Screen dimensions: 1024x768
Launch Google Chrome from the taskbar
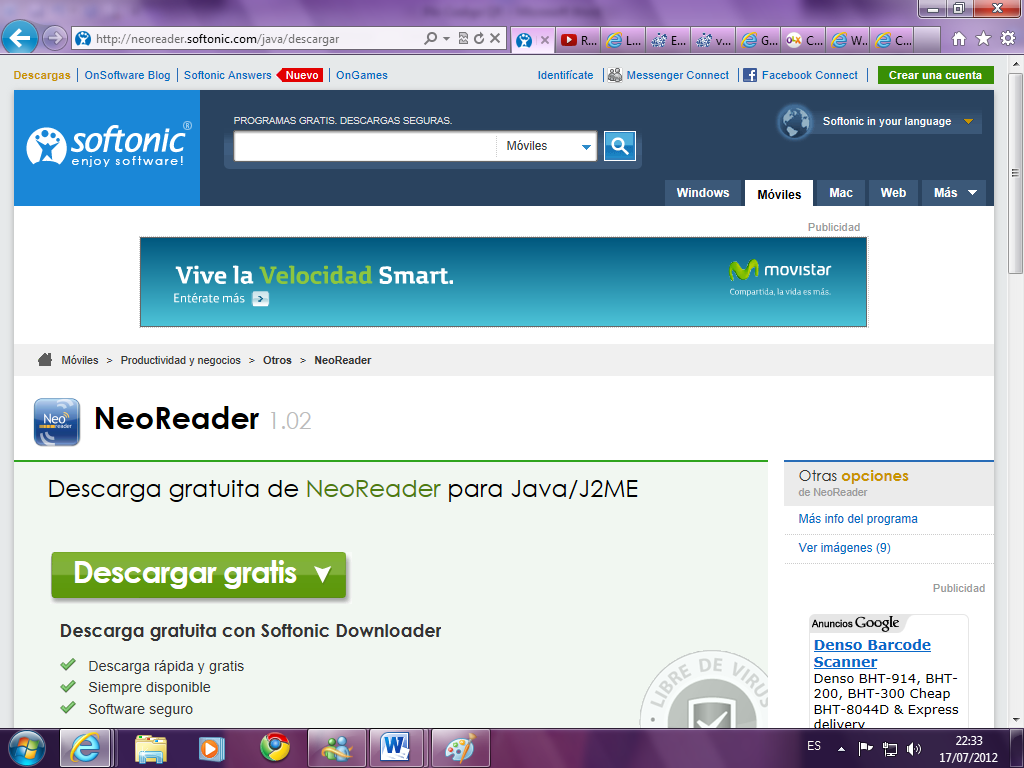(275, 747)
